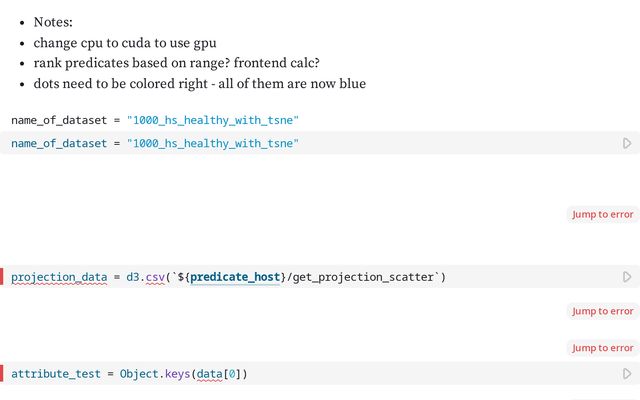Click the attribute_test variable name

[56, 374]
